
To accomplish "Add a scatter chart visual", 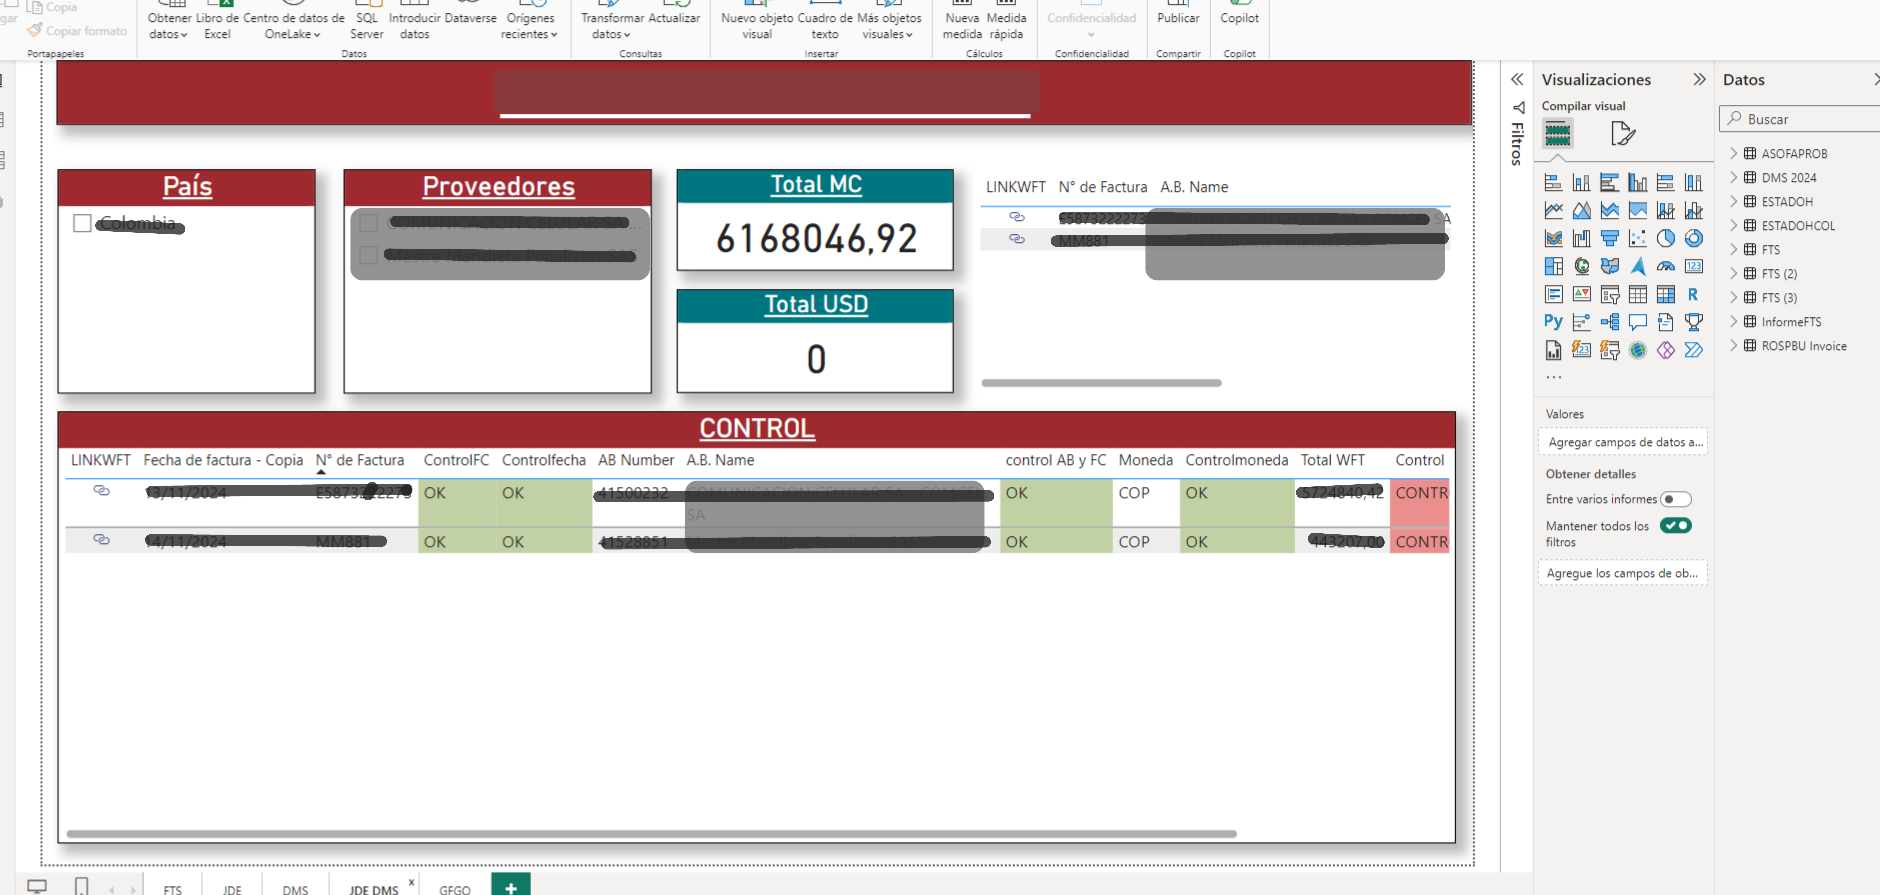I will (x=1637, y=239).
